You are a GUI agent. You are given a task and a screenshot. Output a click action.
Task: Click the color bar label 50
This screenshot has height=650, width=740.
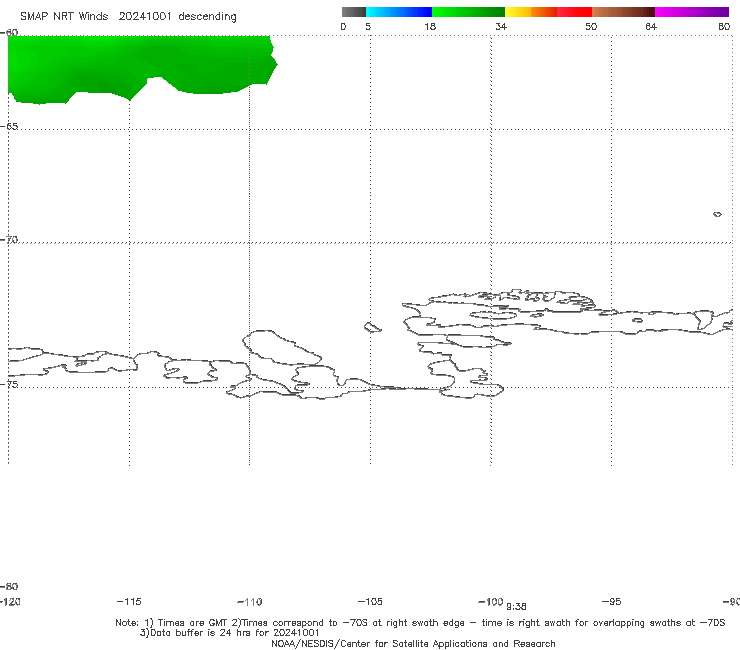pyautogui.click(x=591, y=26)
